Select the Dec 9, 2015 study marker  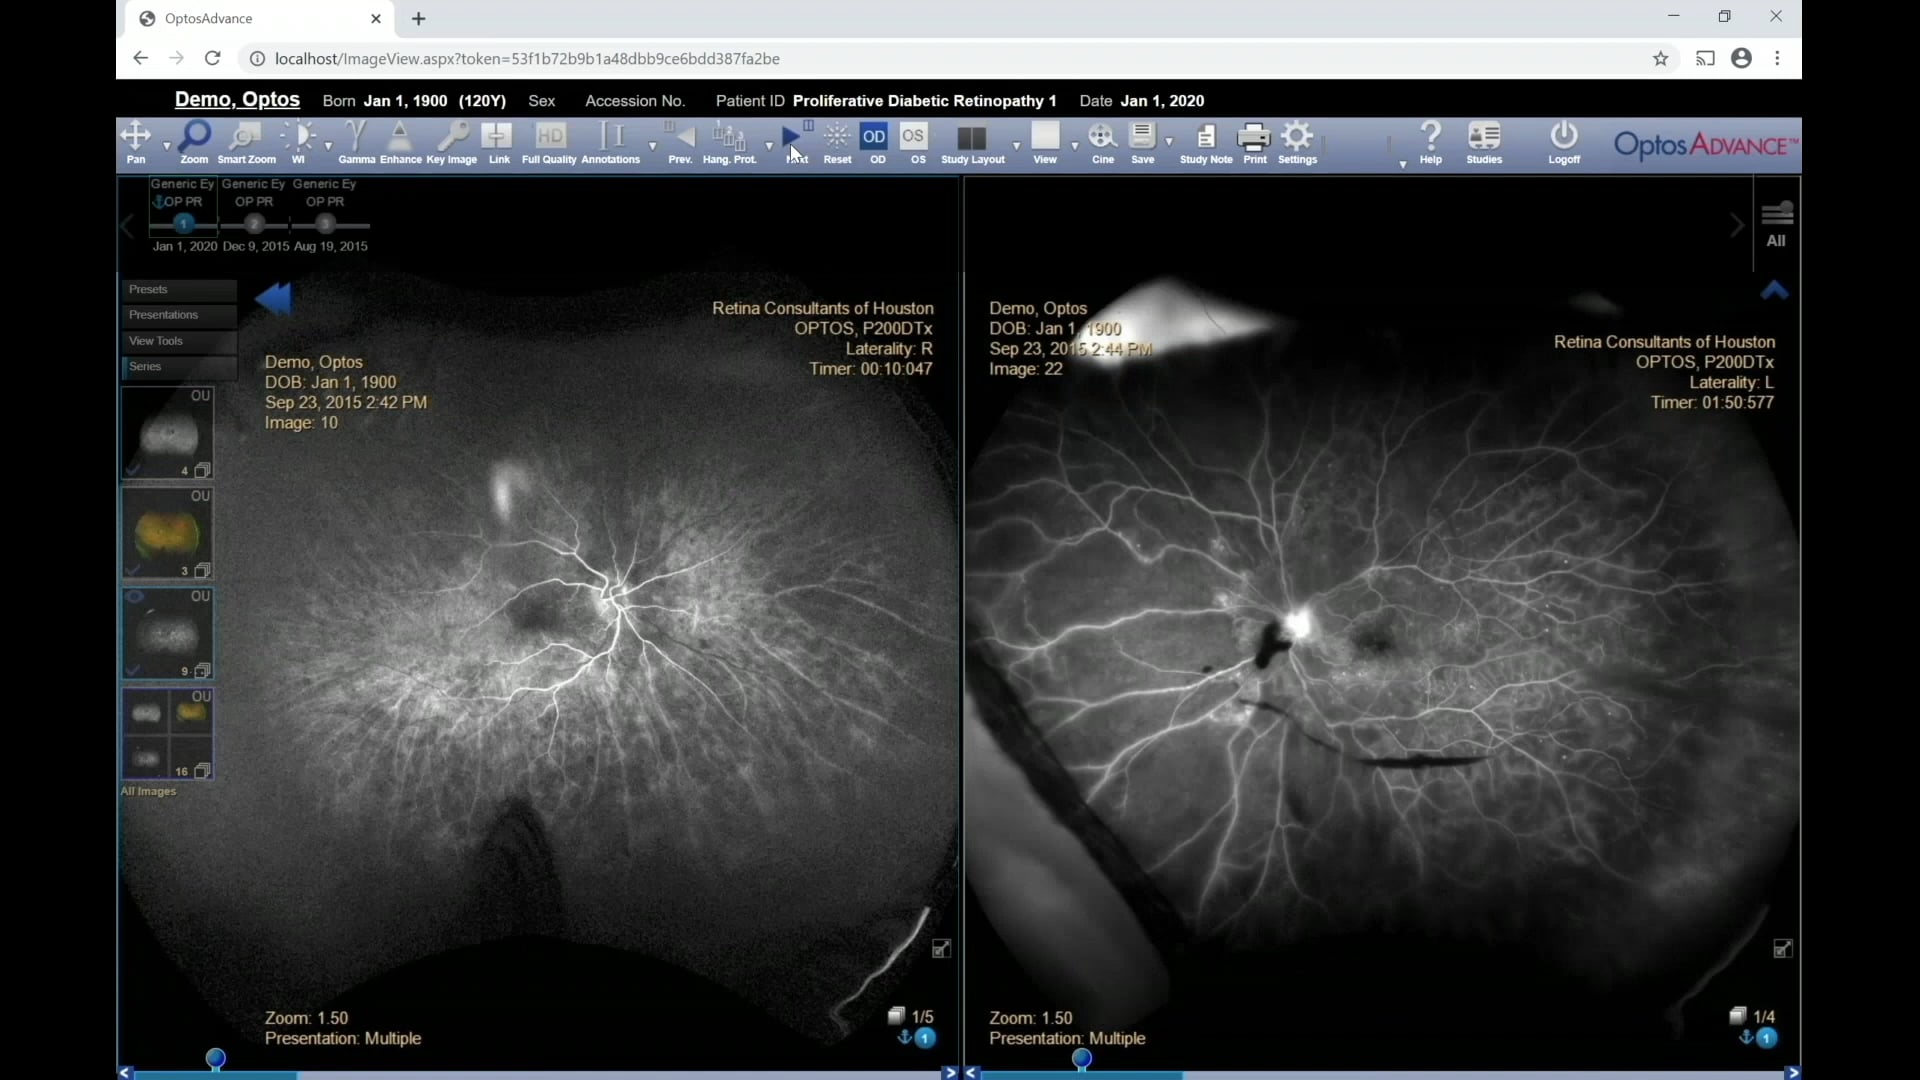254,224
